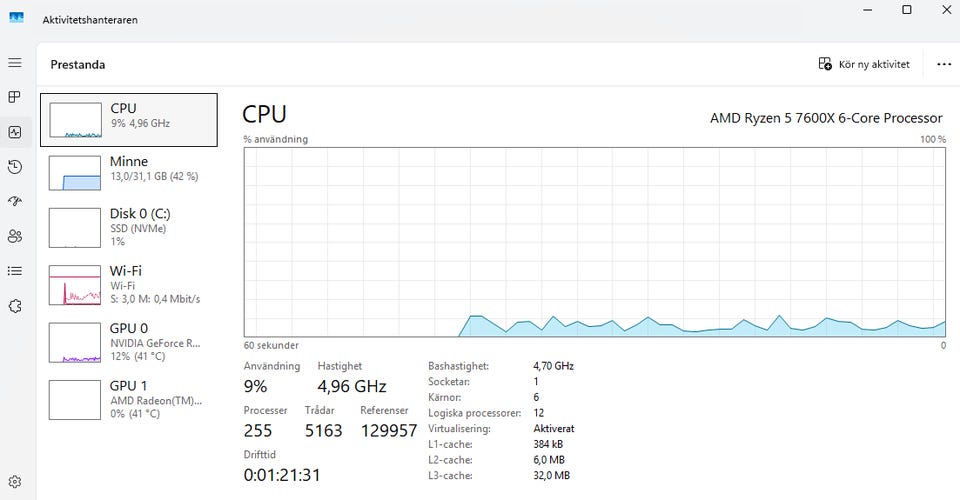Screen dimensions: 960x500
Task: Select the CPU performance item
Action: click(128, 120)
